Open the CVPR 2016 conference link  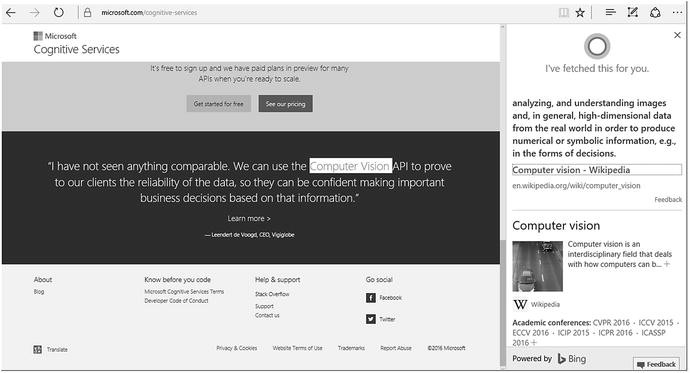611,322
